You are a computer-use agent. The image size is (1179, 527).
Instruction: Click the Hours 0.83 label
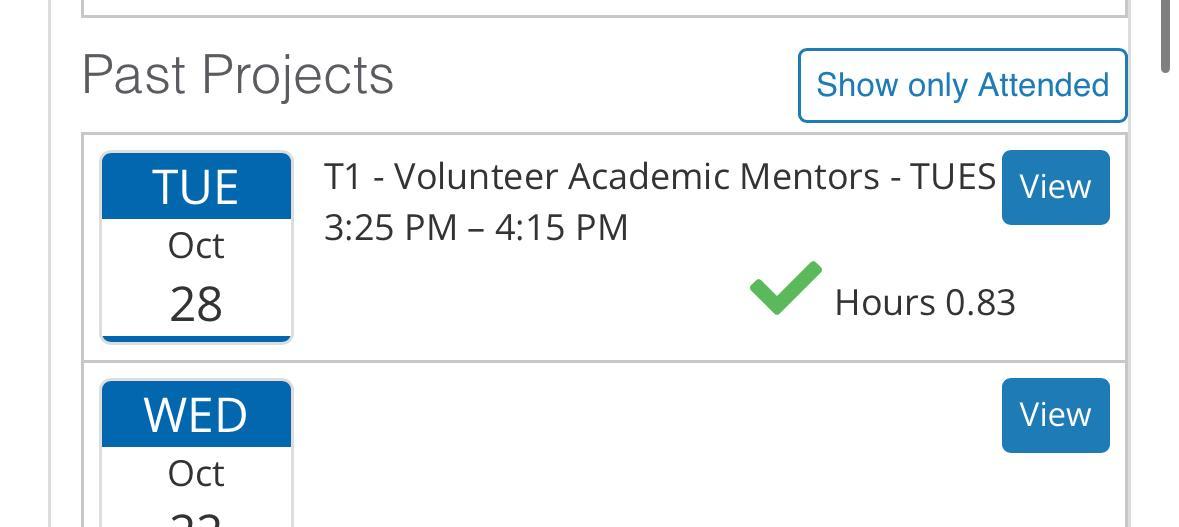coord(925,302)
